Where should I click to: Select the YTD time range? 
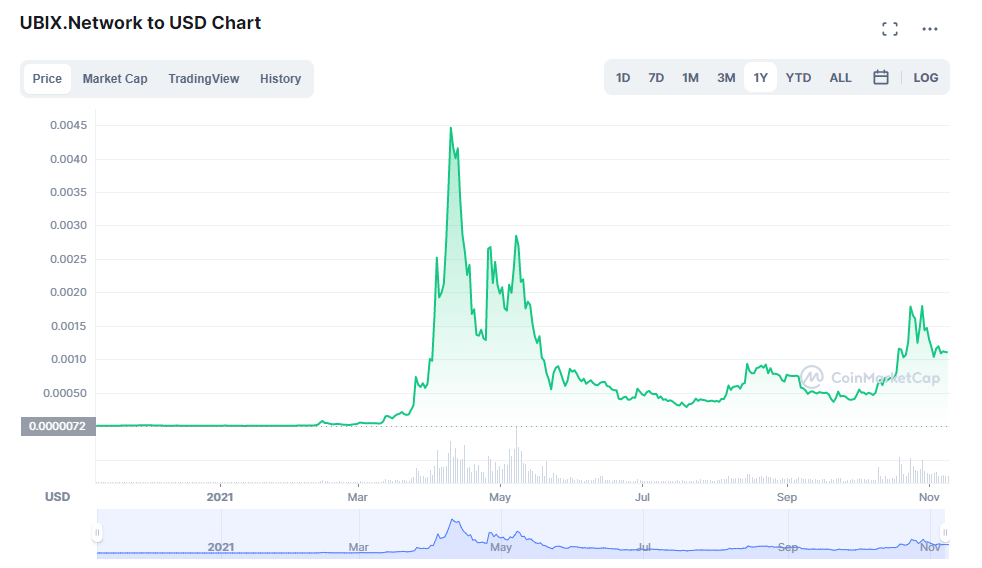[798, 78]
